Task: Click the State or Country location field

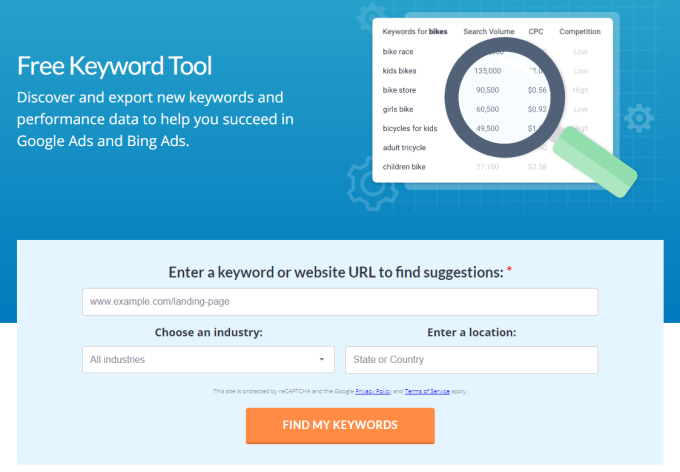Action: click(471, 360)
